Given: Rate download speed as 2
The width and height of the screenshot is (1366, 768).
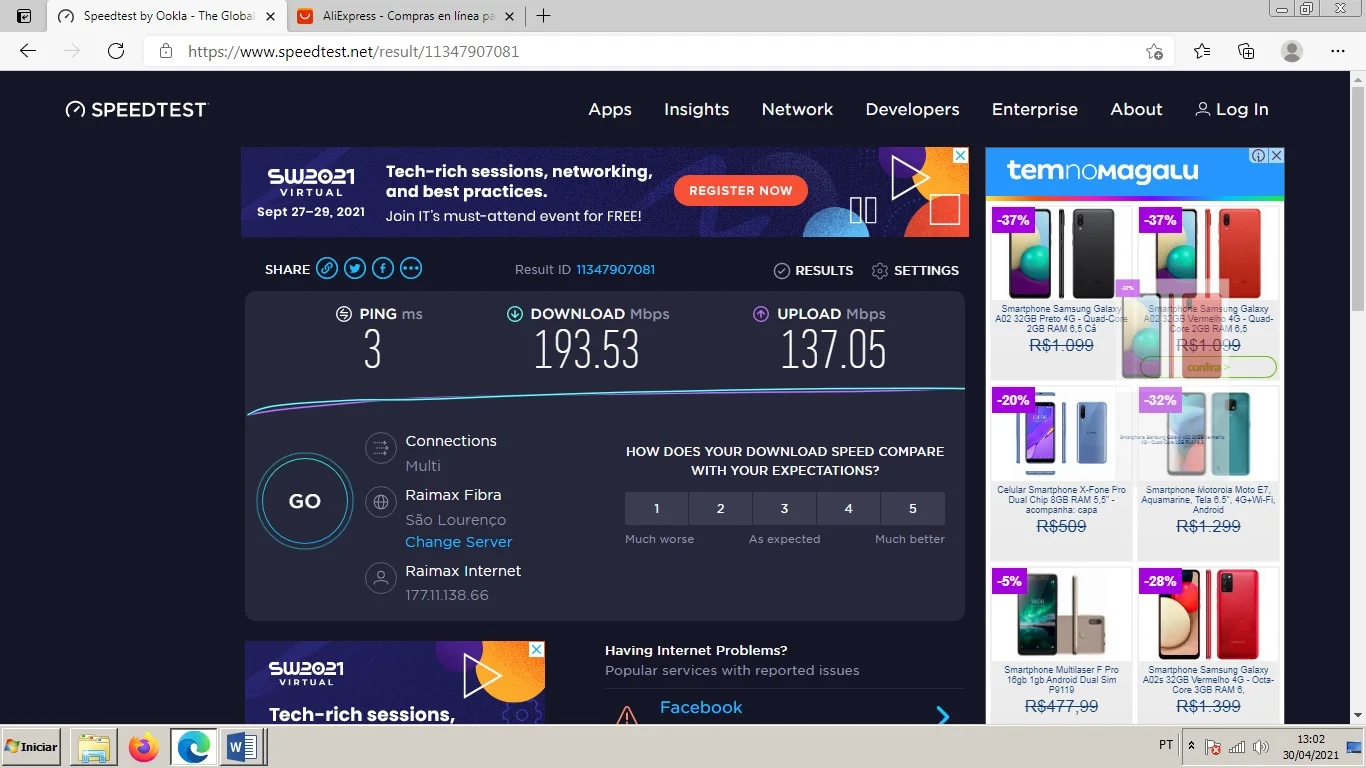Looking at the screenshot, I should click(x=720, y=509).
